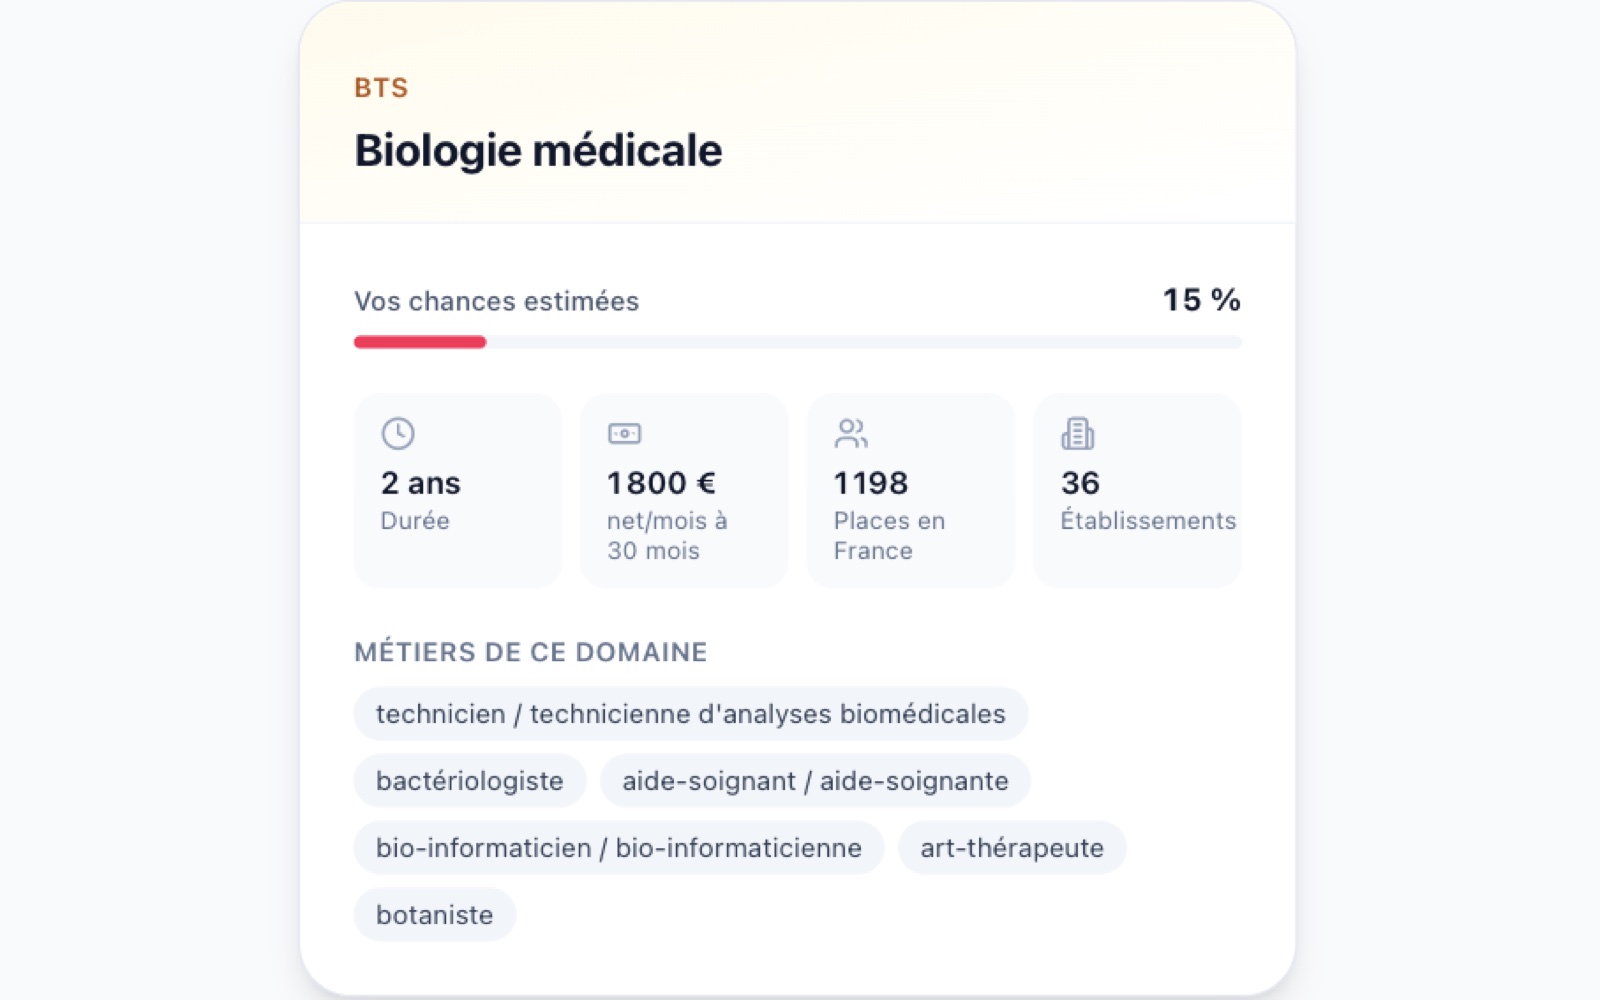Select the bactériologiste tag

(470, 781)
